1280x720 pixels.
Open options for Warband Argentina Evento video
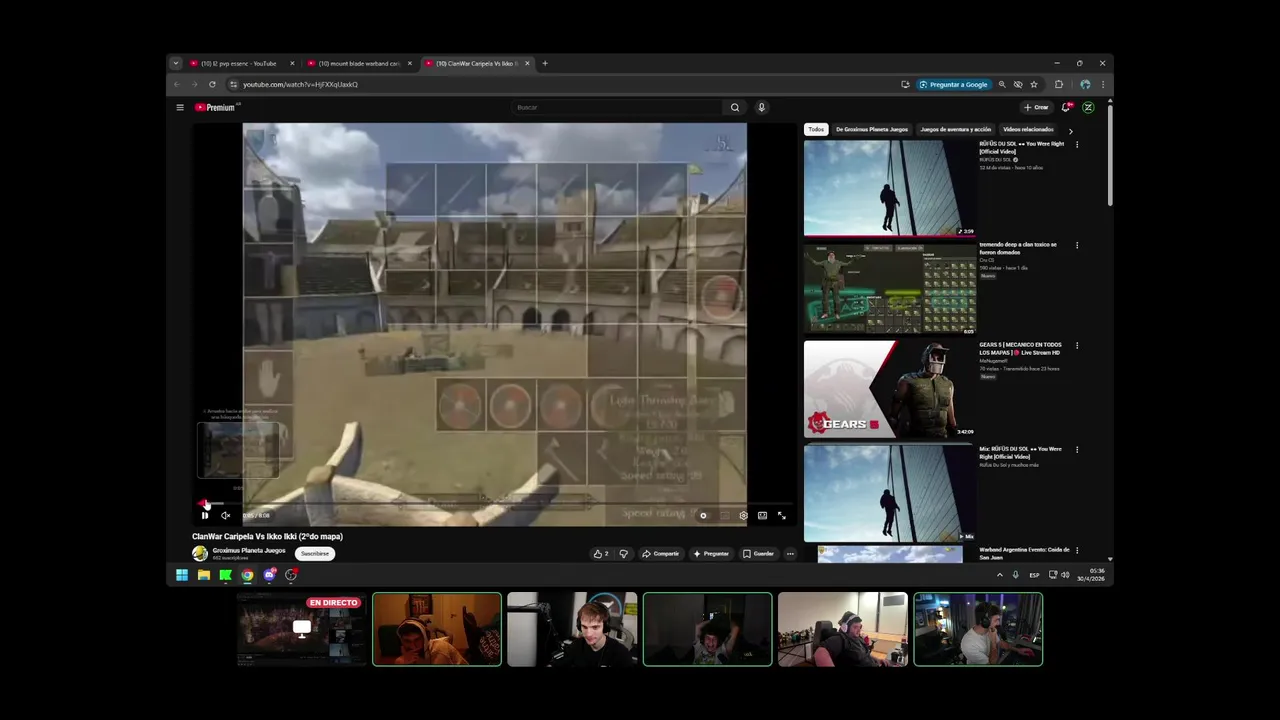(1077, 550)
